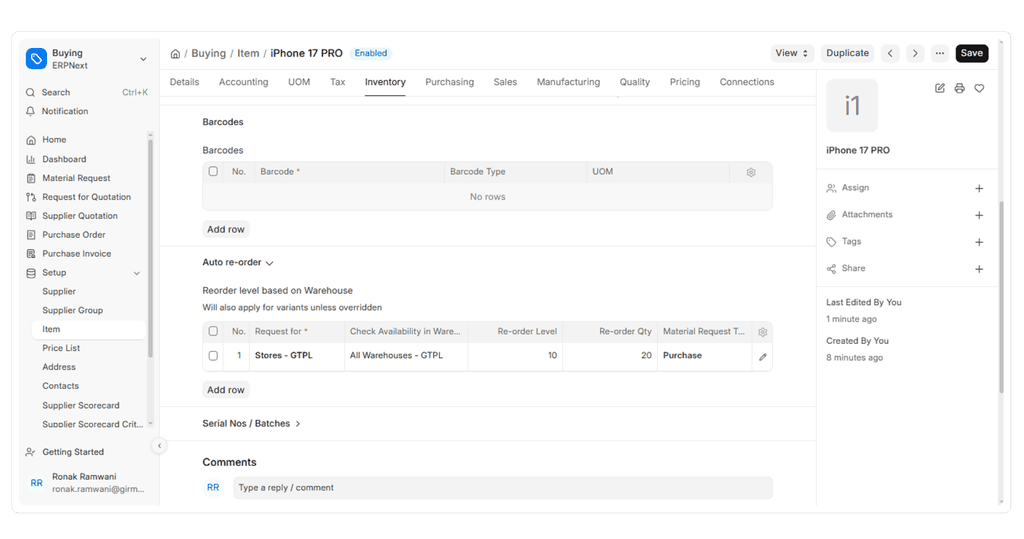This screenshot has height=539, width=1024.
Task: Go to previous record arrow
Action: (890, 54)
